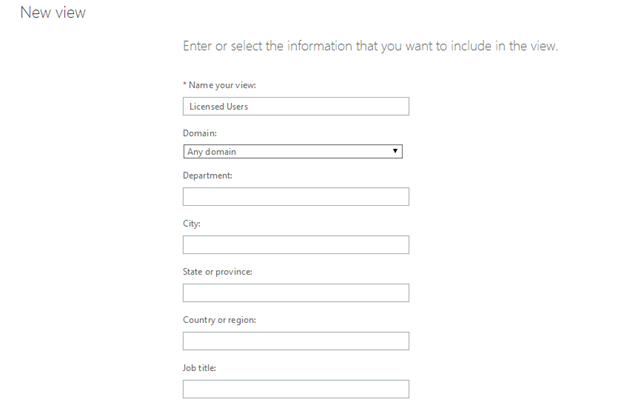Image resolution: width=624 pixels, height=411 pixels.
Task: Open the Domain dropdown list
Action: coord(292,151)
